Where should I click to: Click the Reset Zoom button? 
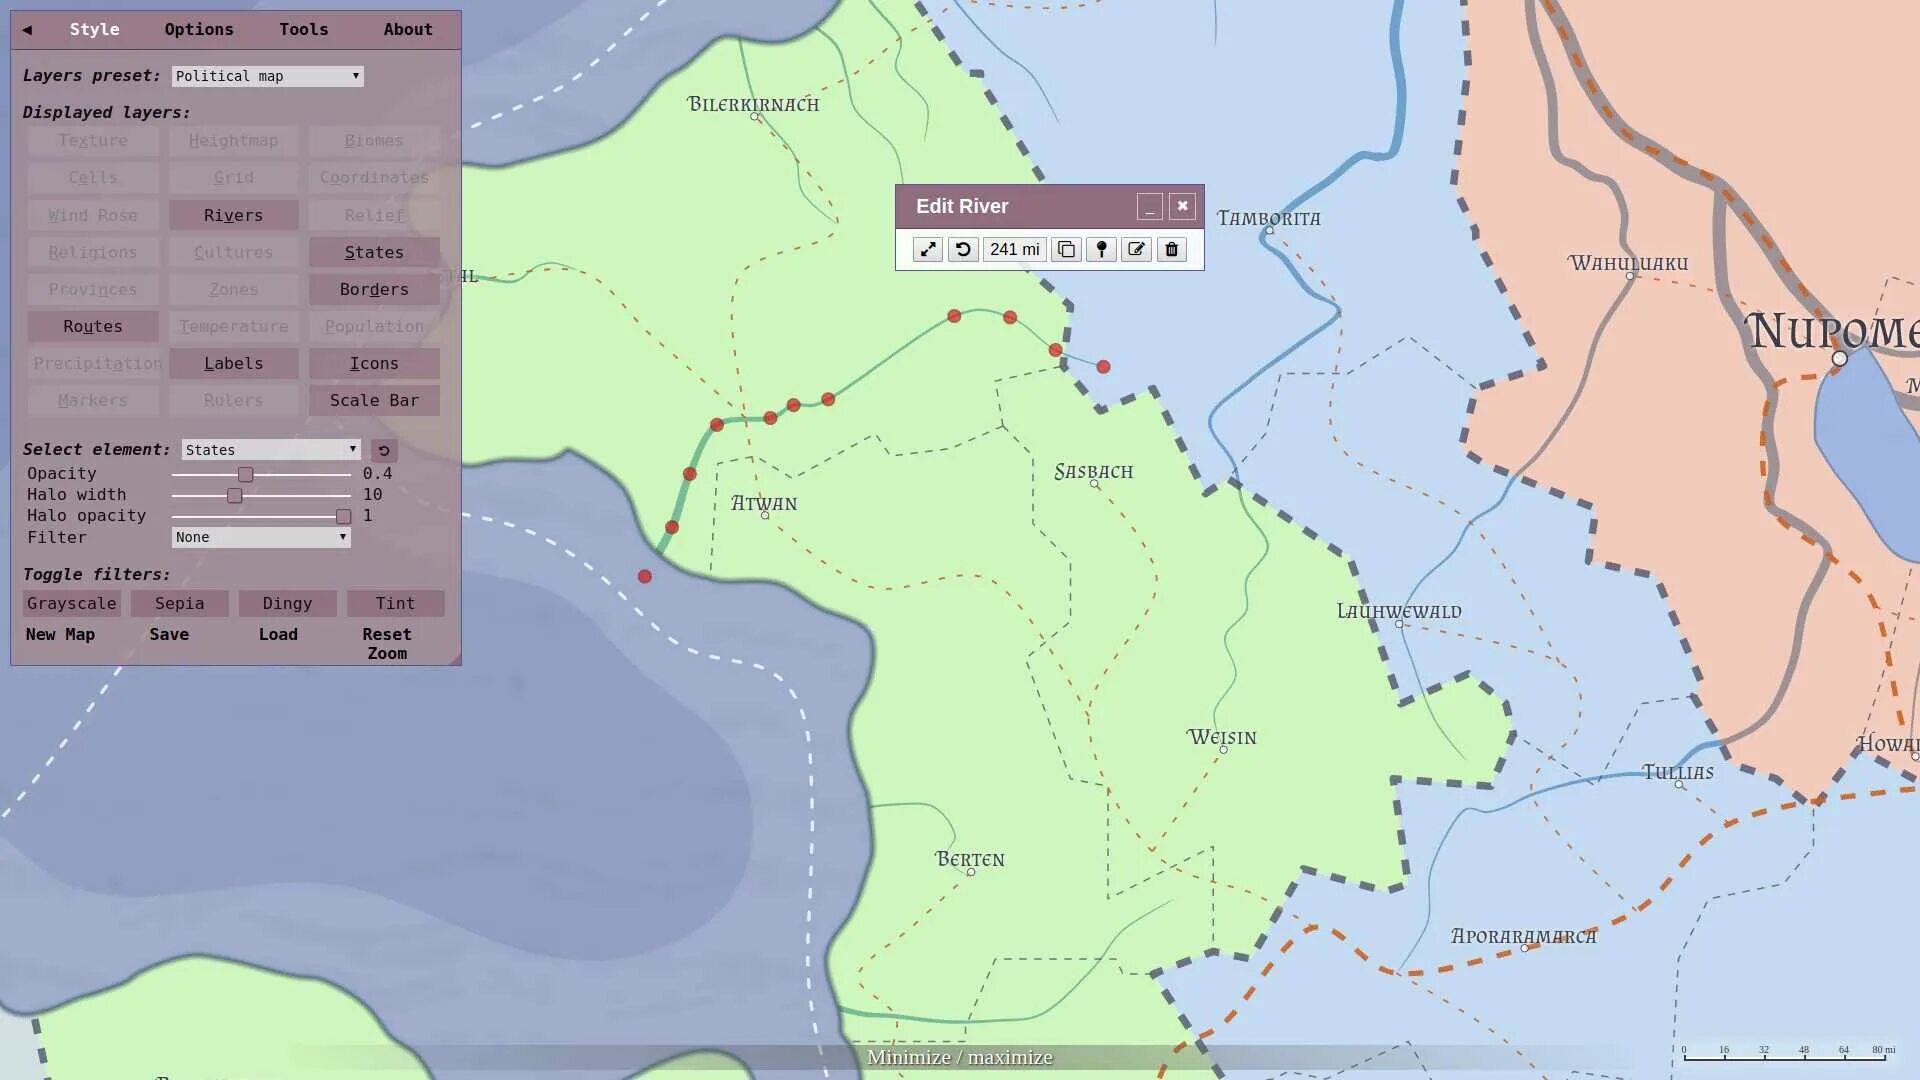point(386,644)
